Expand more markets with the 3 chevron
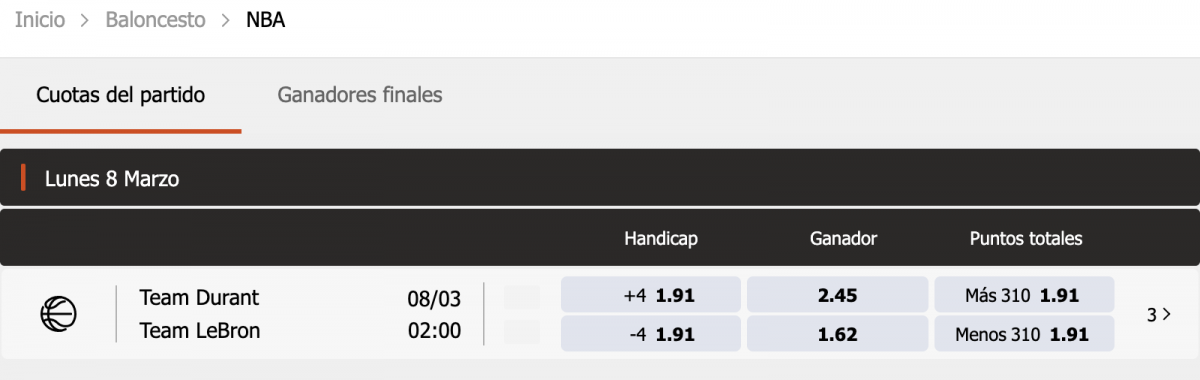 pos(1159,314)
